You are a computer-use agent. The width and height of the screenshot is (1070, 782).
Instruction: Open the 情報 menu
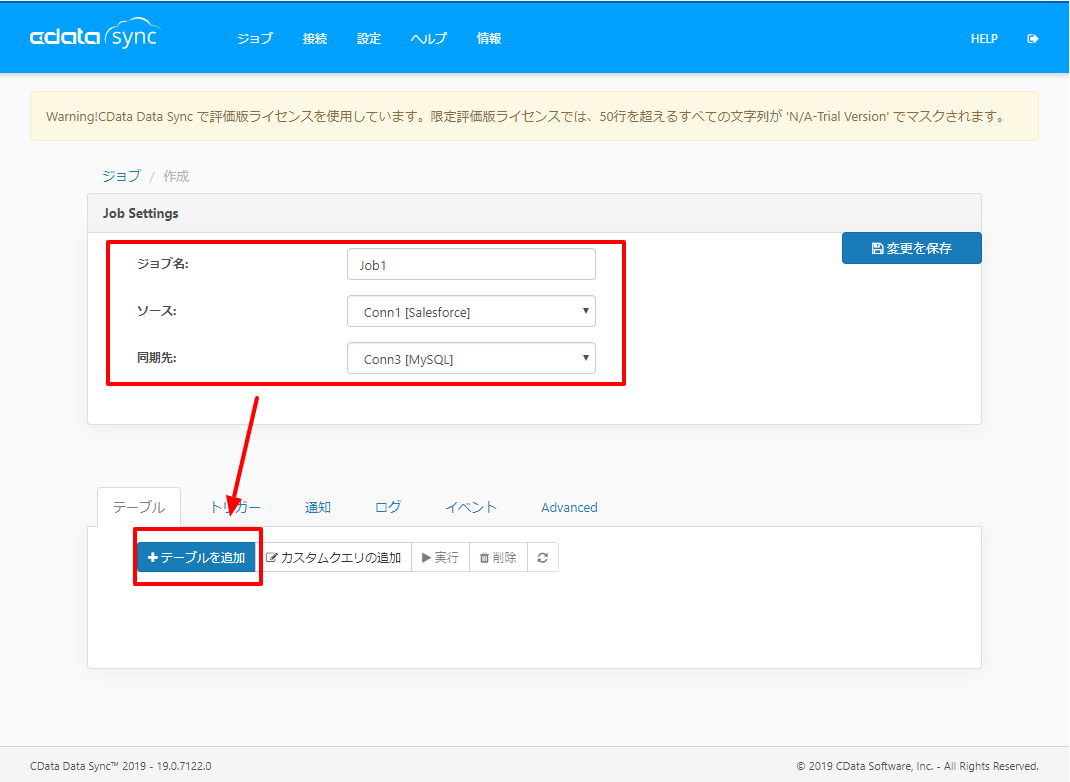pyautogui.click(x=489, y=39)
